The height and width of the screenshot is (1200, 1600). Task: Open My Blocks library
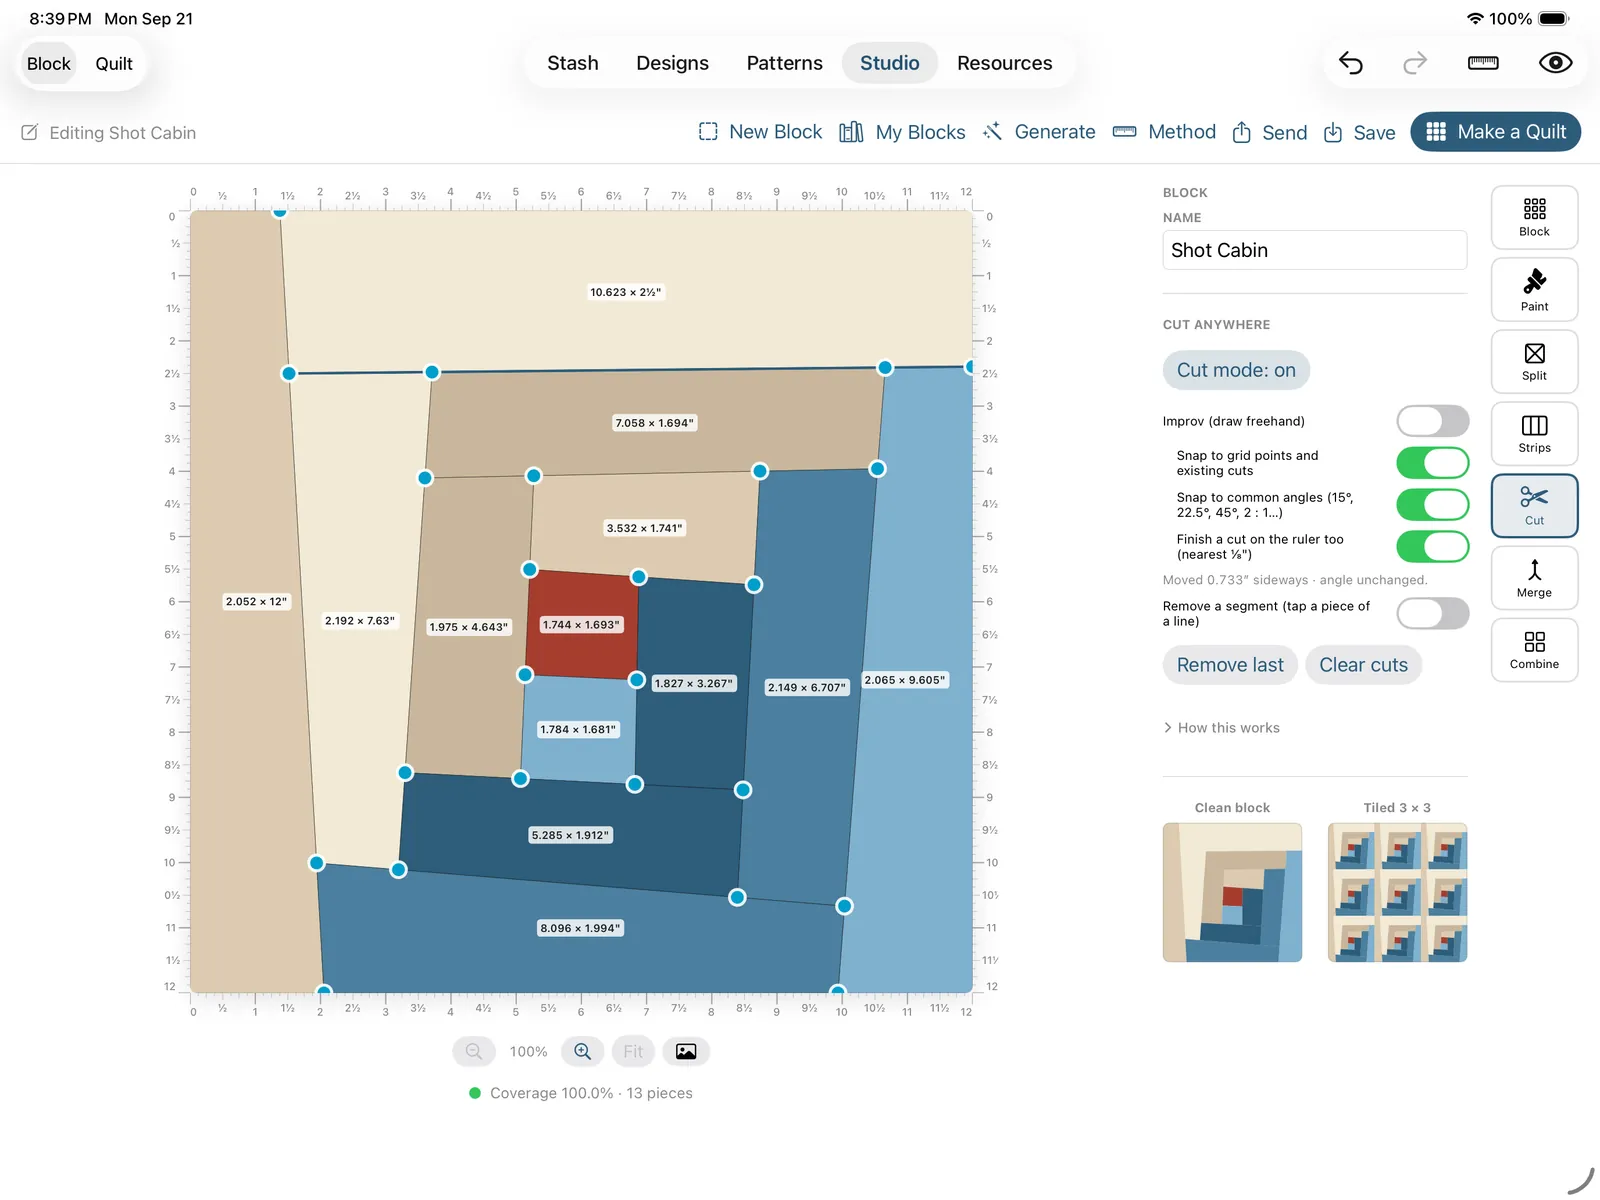click(902, 132)
